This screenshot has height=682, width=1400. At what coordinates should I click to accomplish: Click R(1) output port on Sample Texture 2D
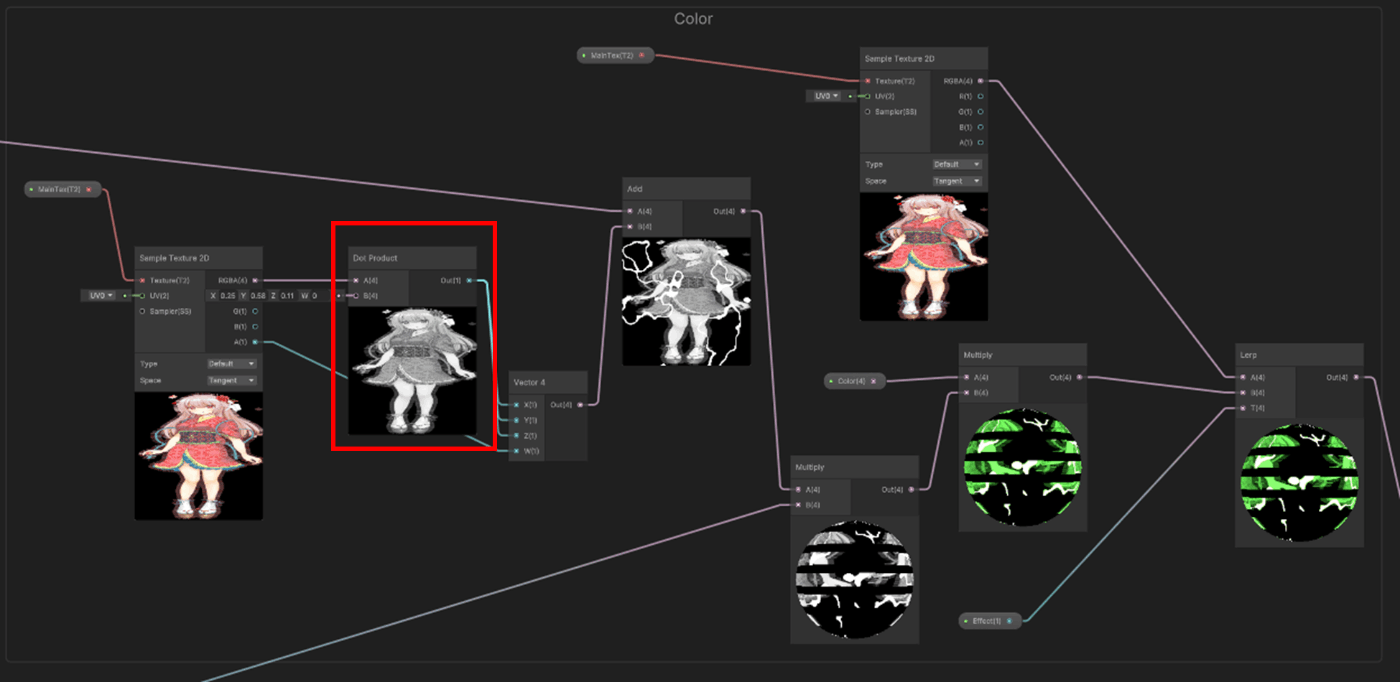980,97
